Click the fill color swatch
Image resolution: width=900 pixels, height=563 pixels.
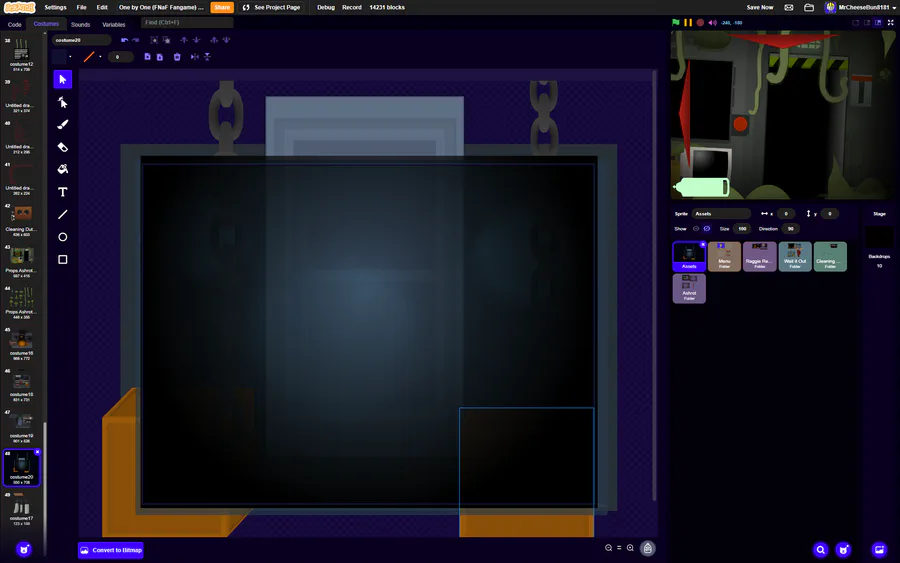pos(59,57)
